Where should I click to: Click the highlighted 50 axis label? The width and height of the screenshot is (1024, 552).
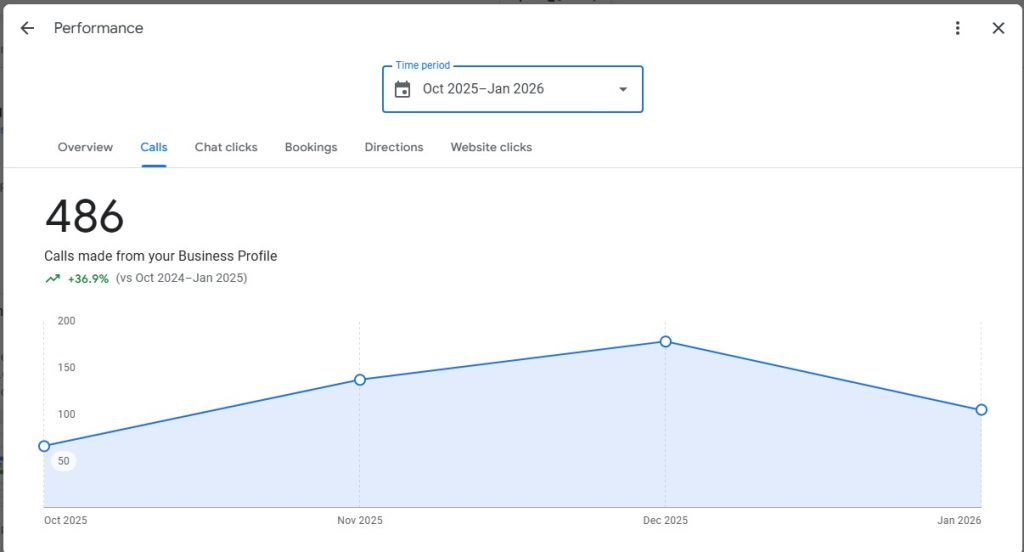coord(64,461)
